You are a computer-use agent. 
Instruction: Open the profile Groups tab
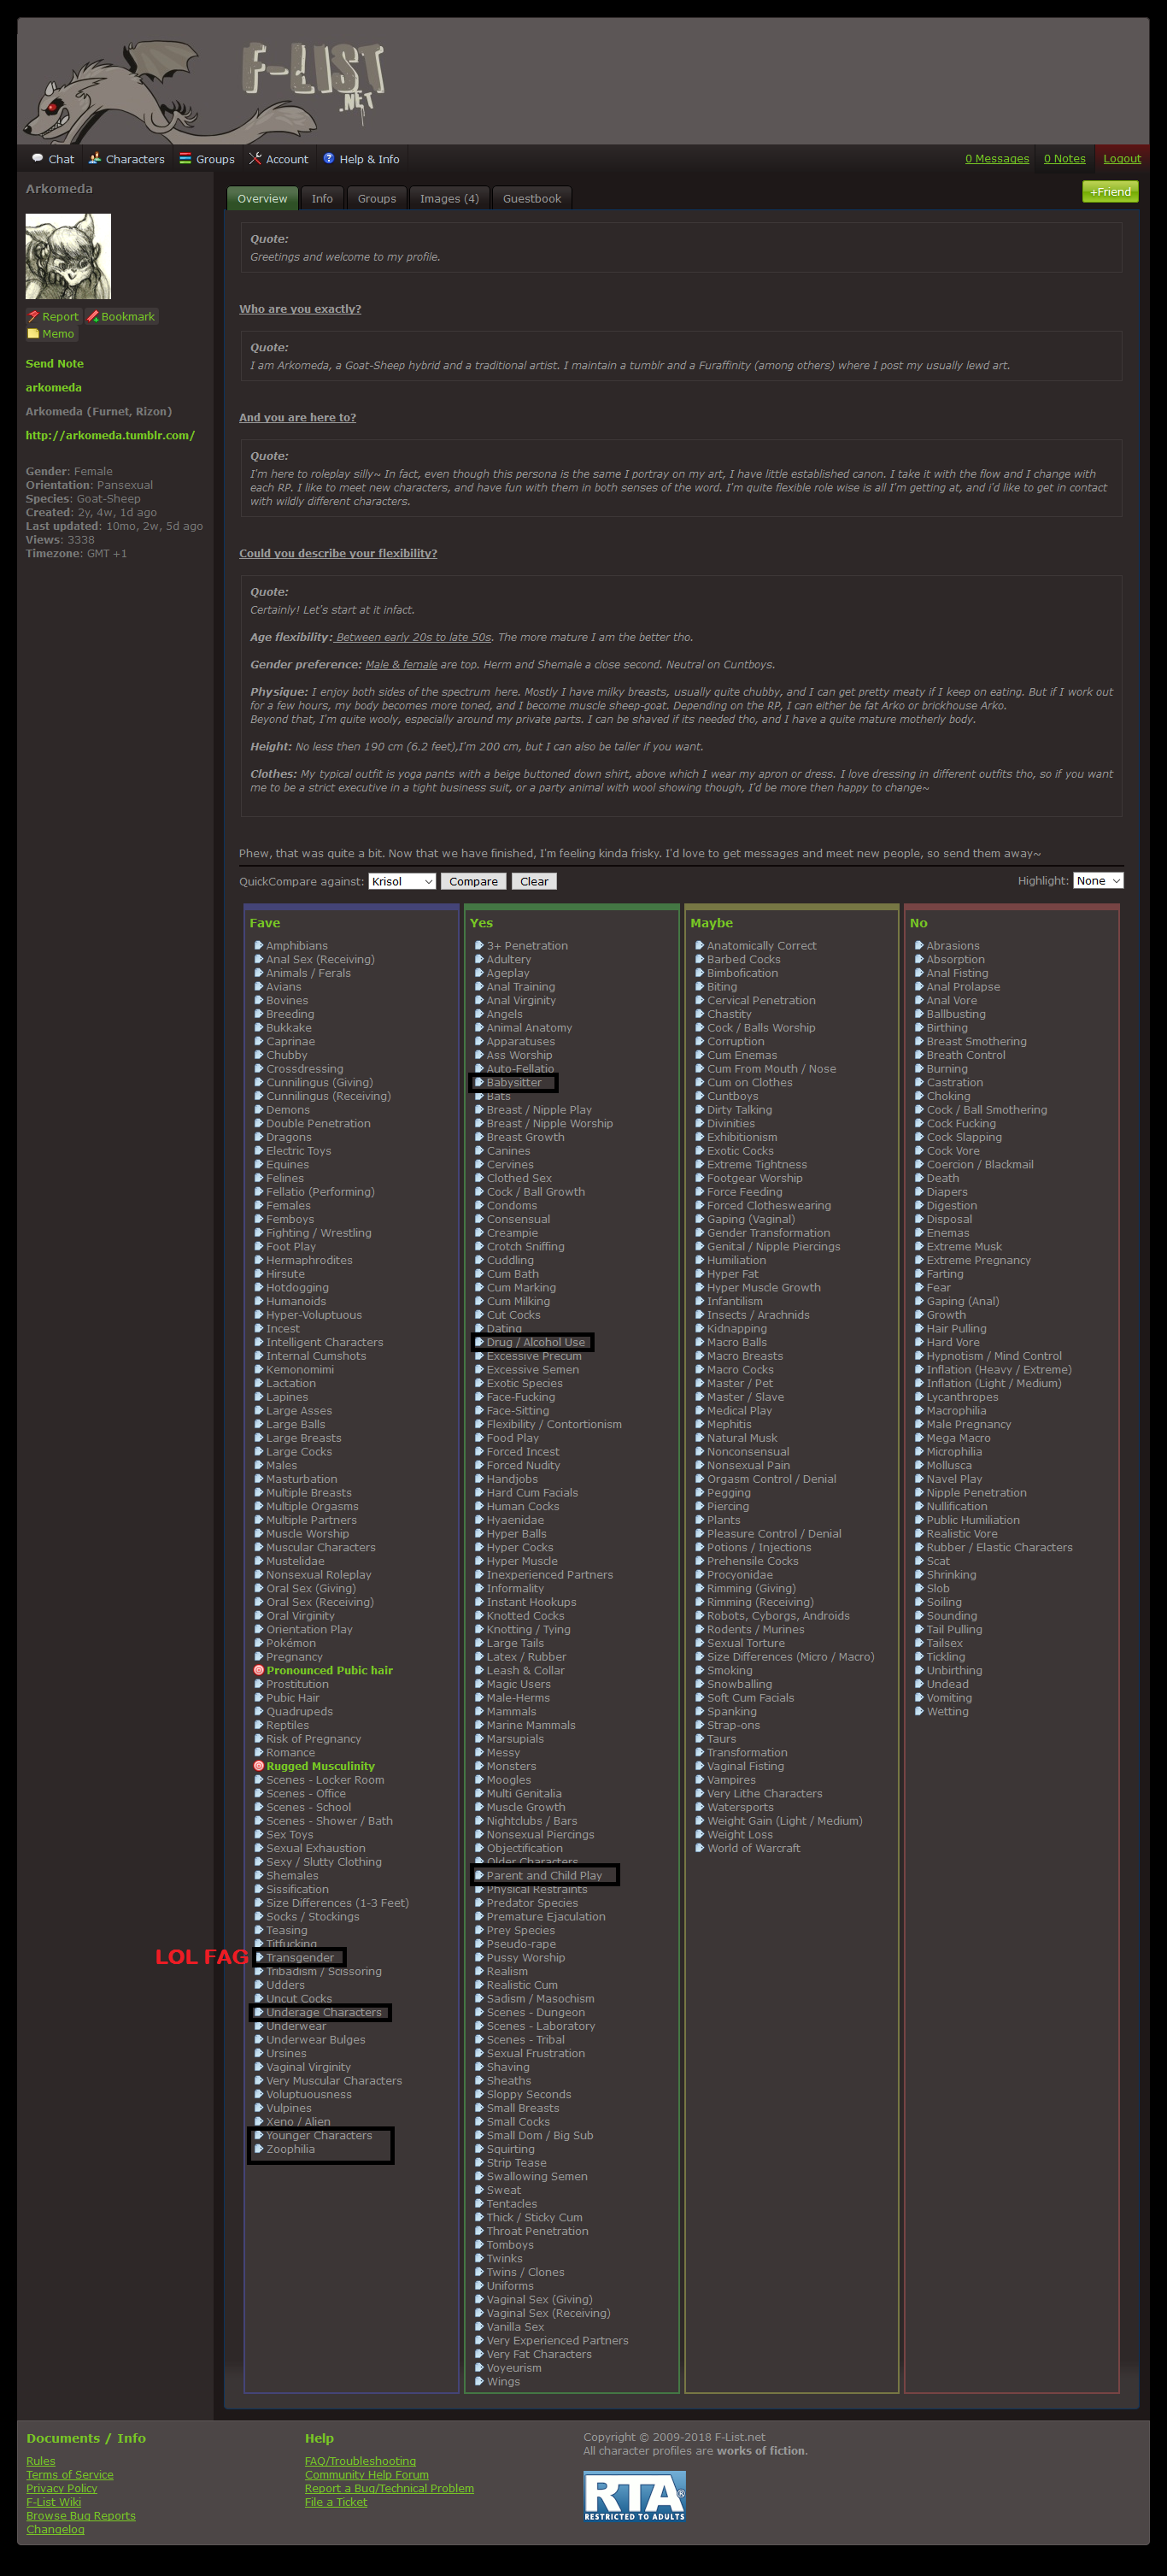377,198
